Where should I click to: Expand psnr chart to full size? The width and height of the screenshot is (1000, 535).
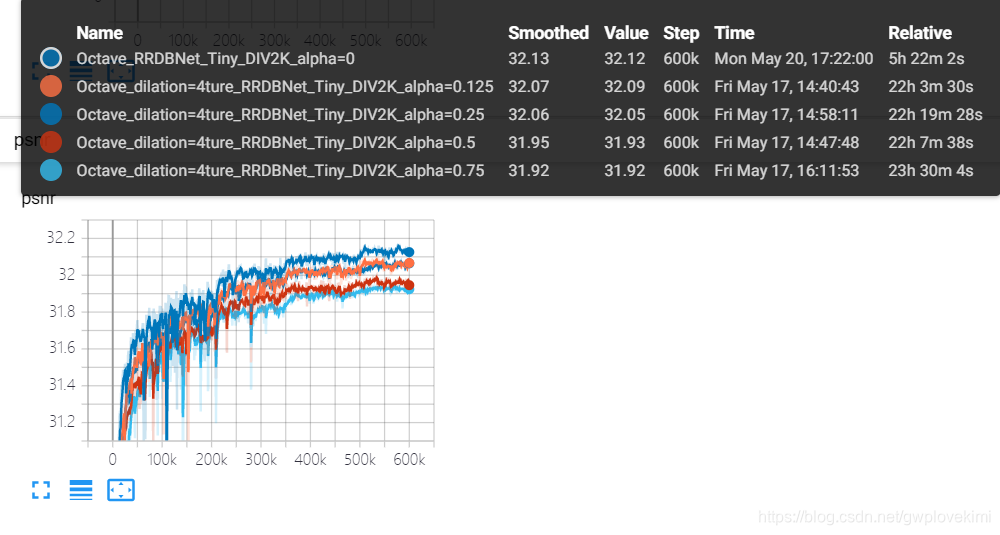(x=41, y=490)
